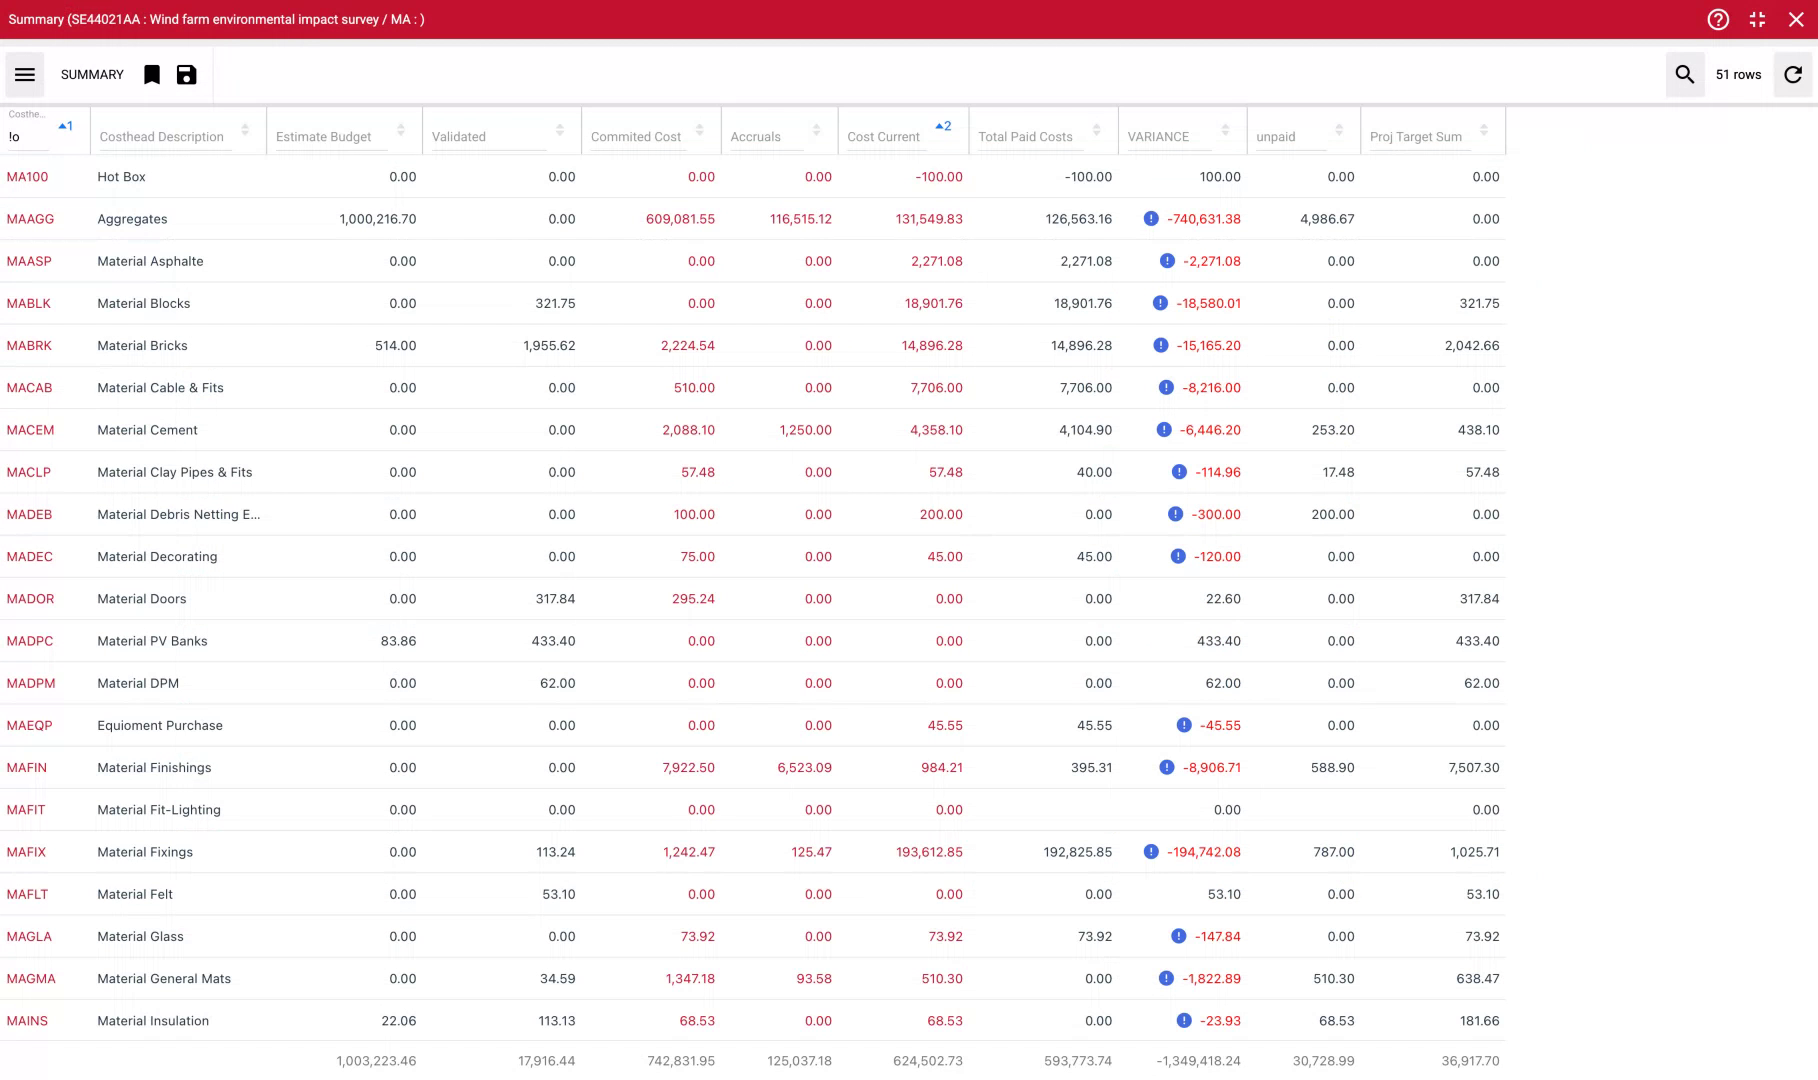Image resolution: width=1818 pixels, height=1080 pixels.
Task: Sort by Estimate Budget column arrows
Action: 401,131
